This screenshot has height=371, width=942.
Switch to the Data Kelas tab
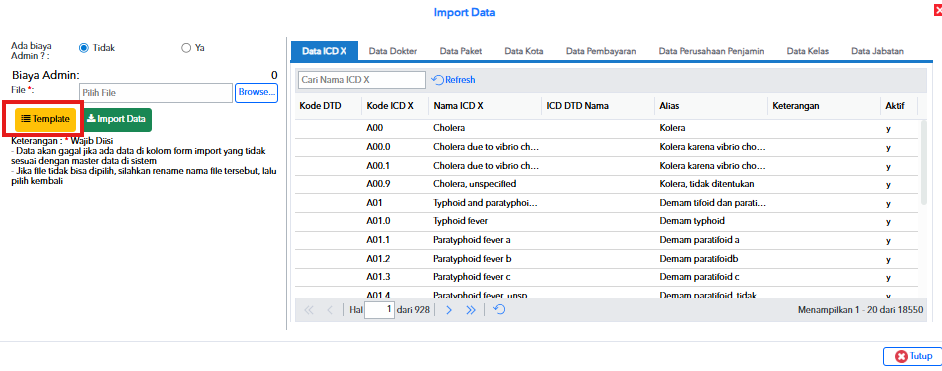click(x=808, y=51)
